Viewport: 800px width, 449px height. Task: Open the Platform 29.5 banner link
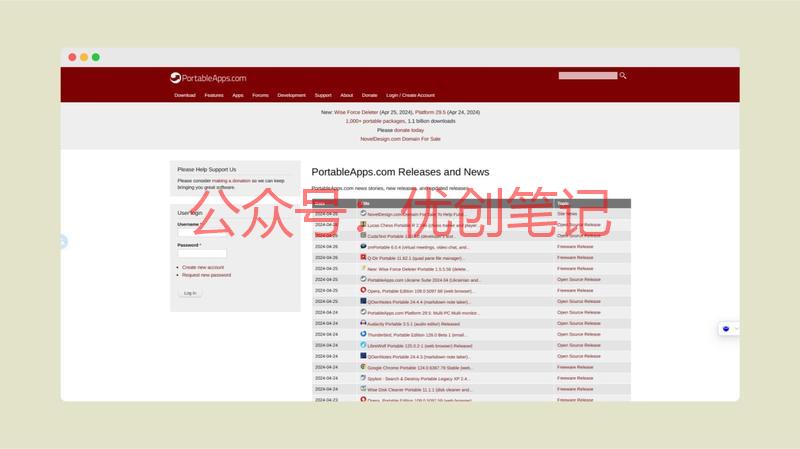coord(430,112)
